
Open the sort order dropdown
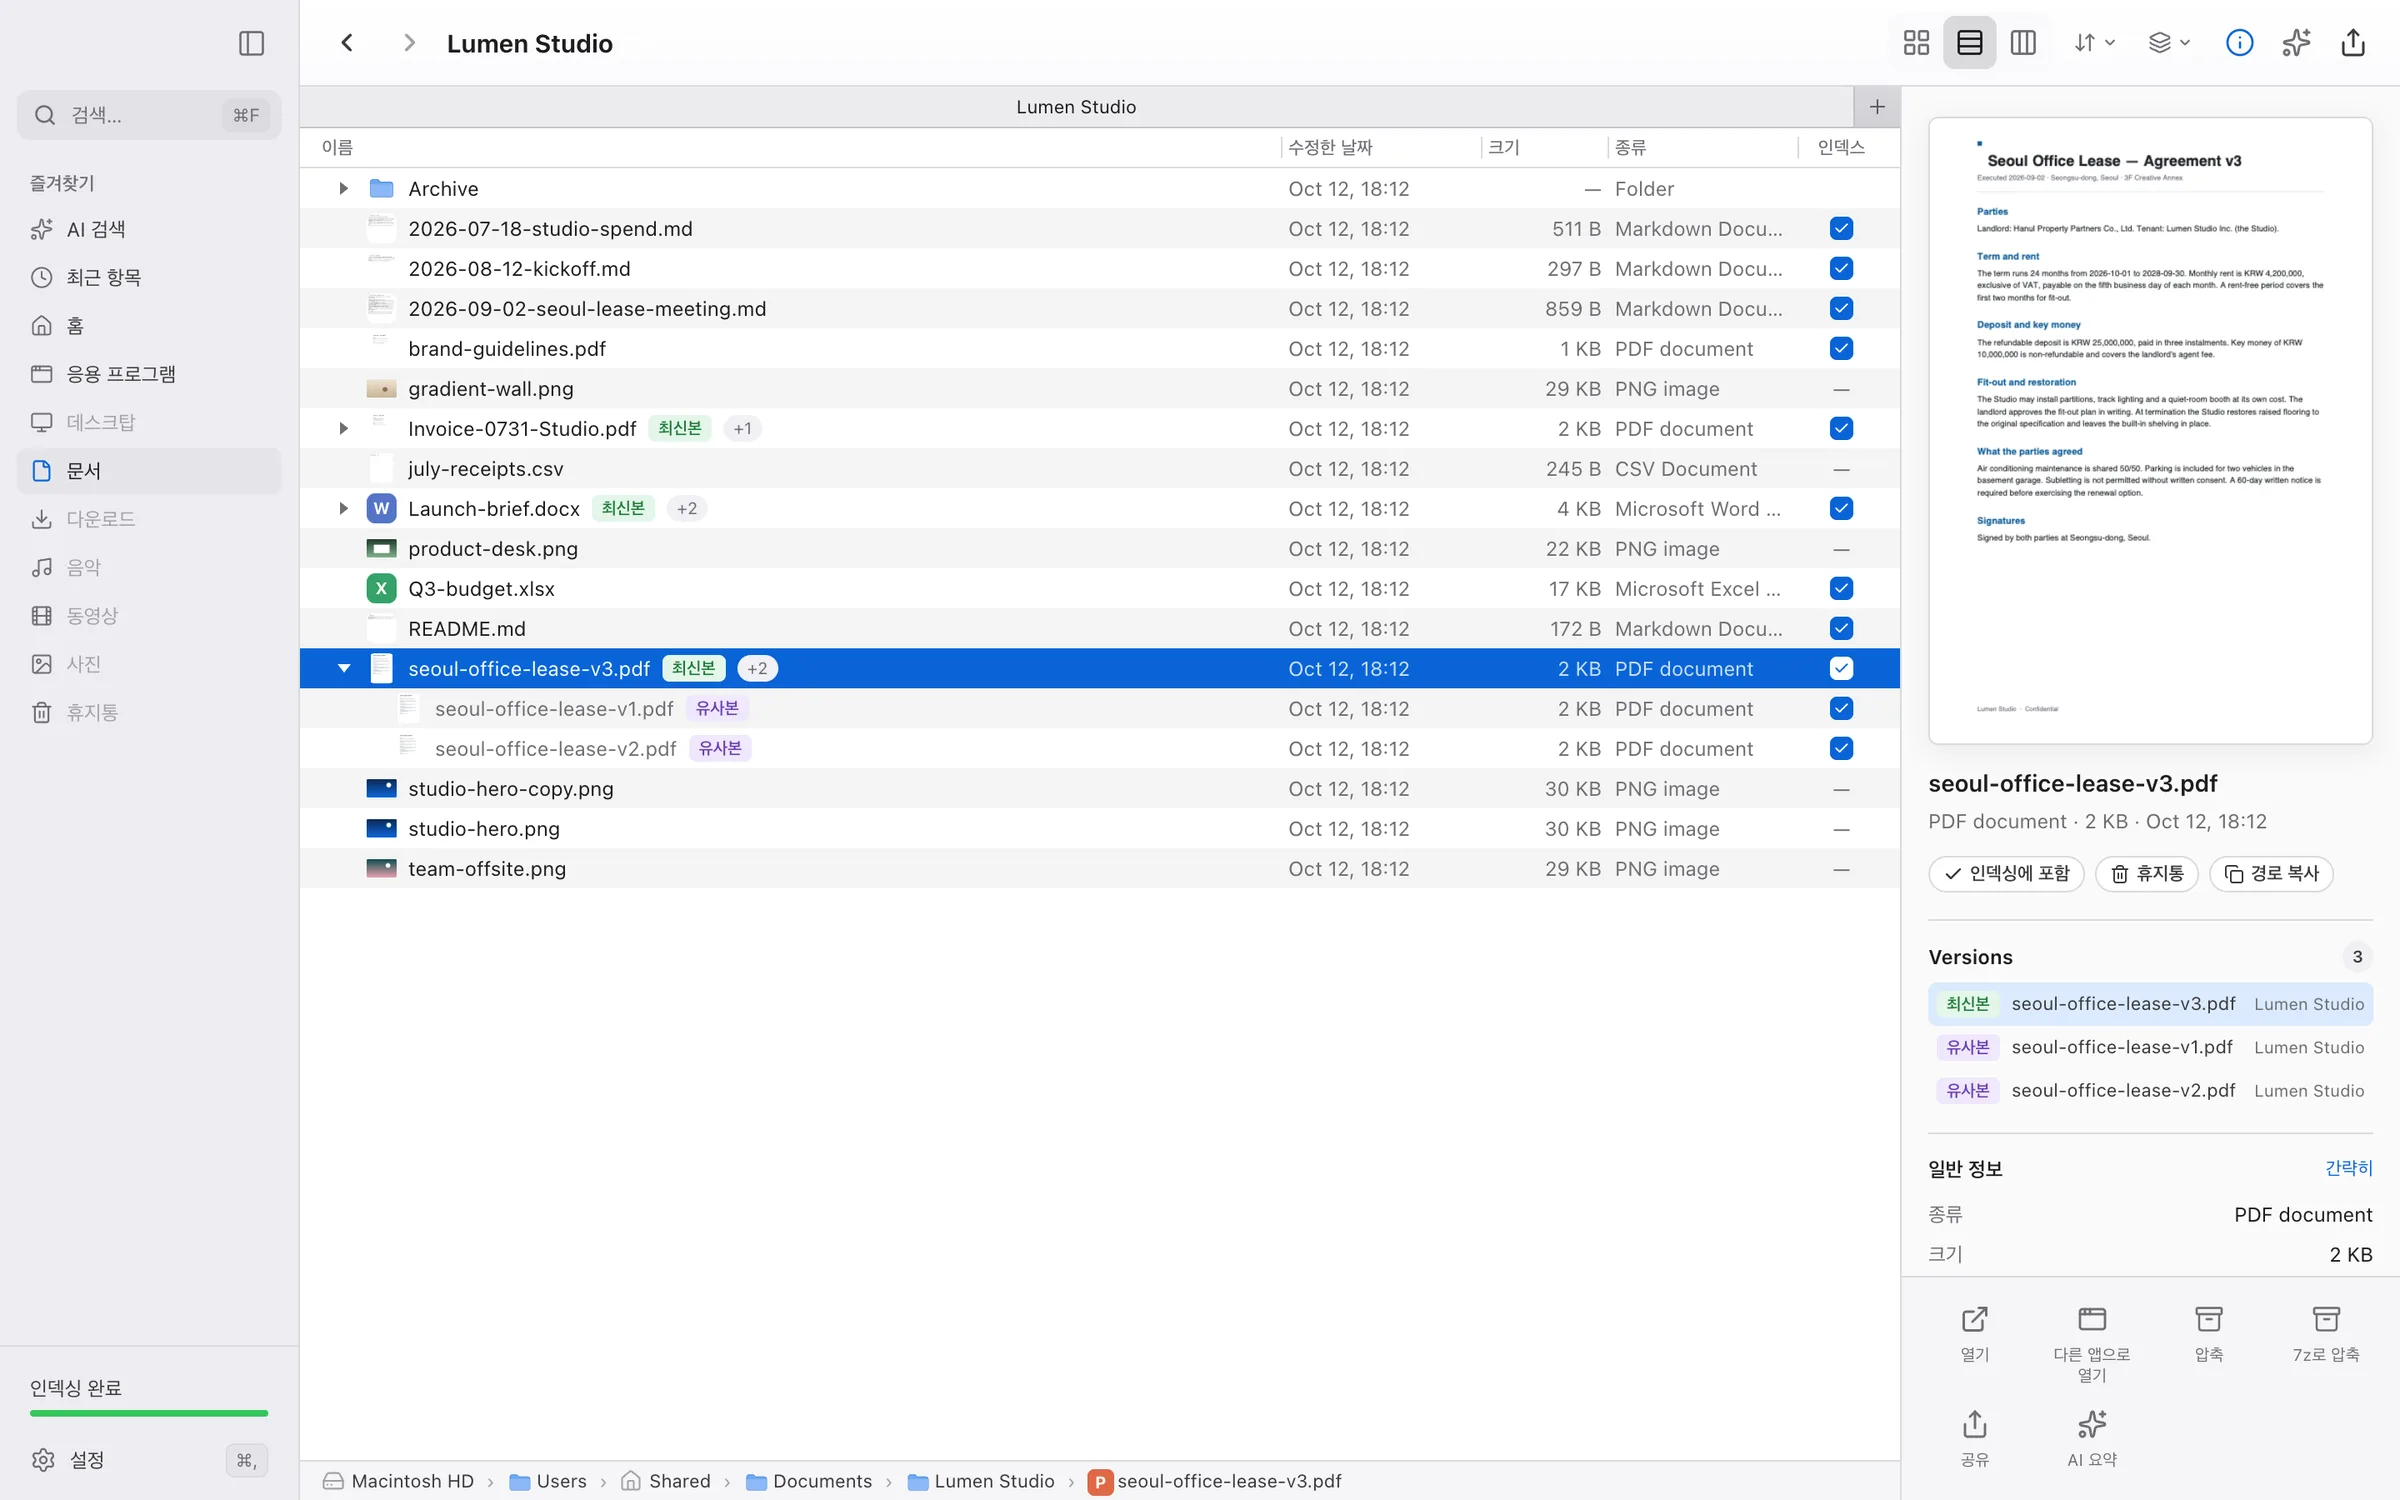(x=2094, y=43)
